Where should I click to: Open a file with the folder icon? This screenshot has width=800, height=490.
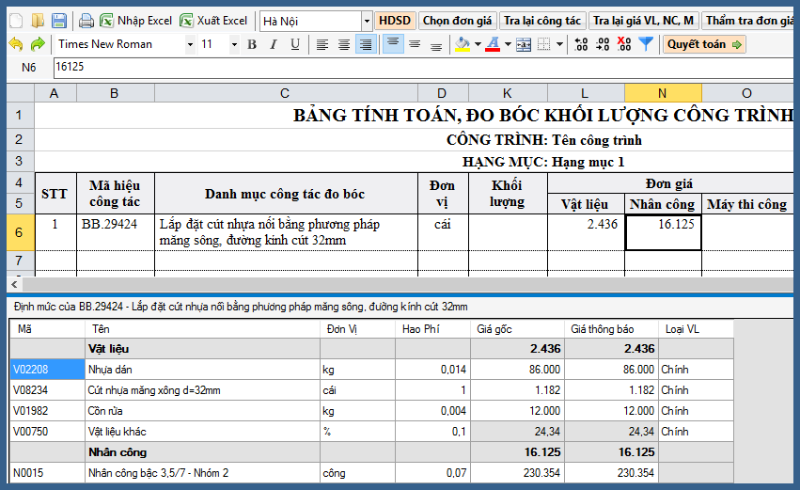(x=38, y=20)
